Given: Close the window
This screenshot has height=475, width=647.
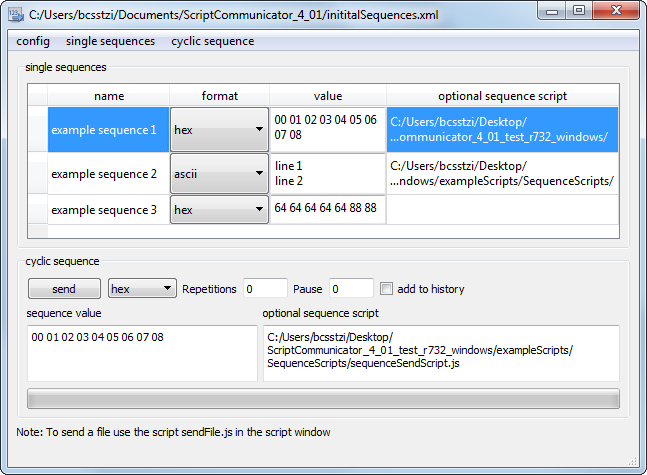Looking at the screenshot, I should (x=616, y=11).
